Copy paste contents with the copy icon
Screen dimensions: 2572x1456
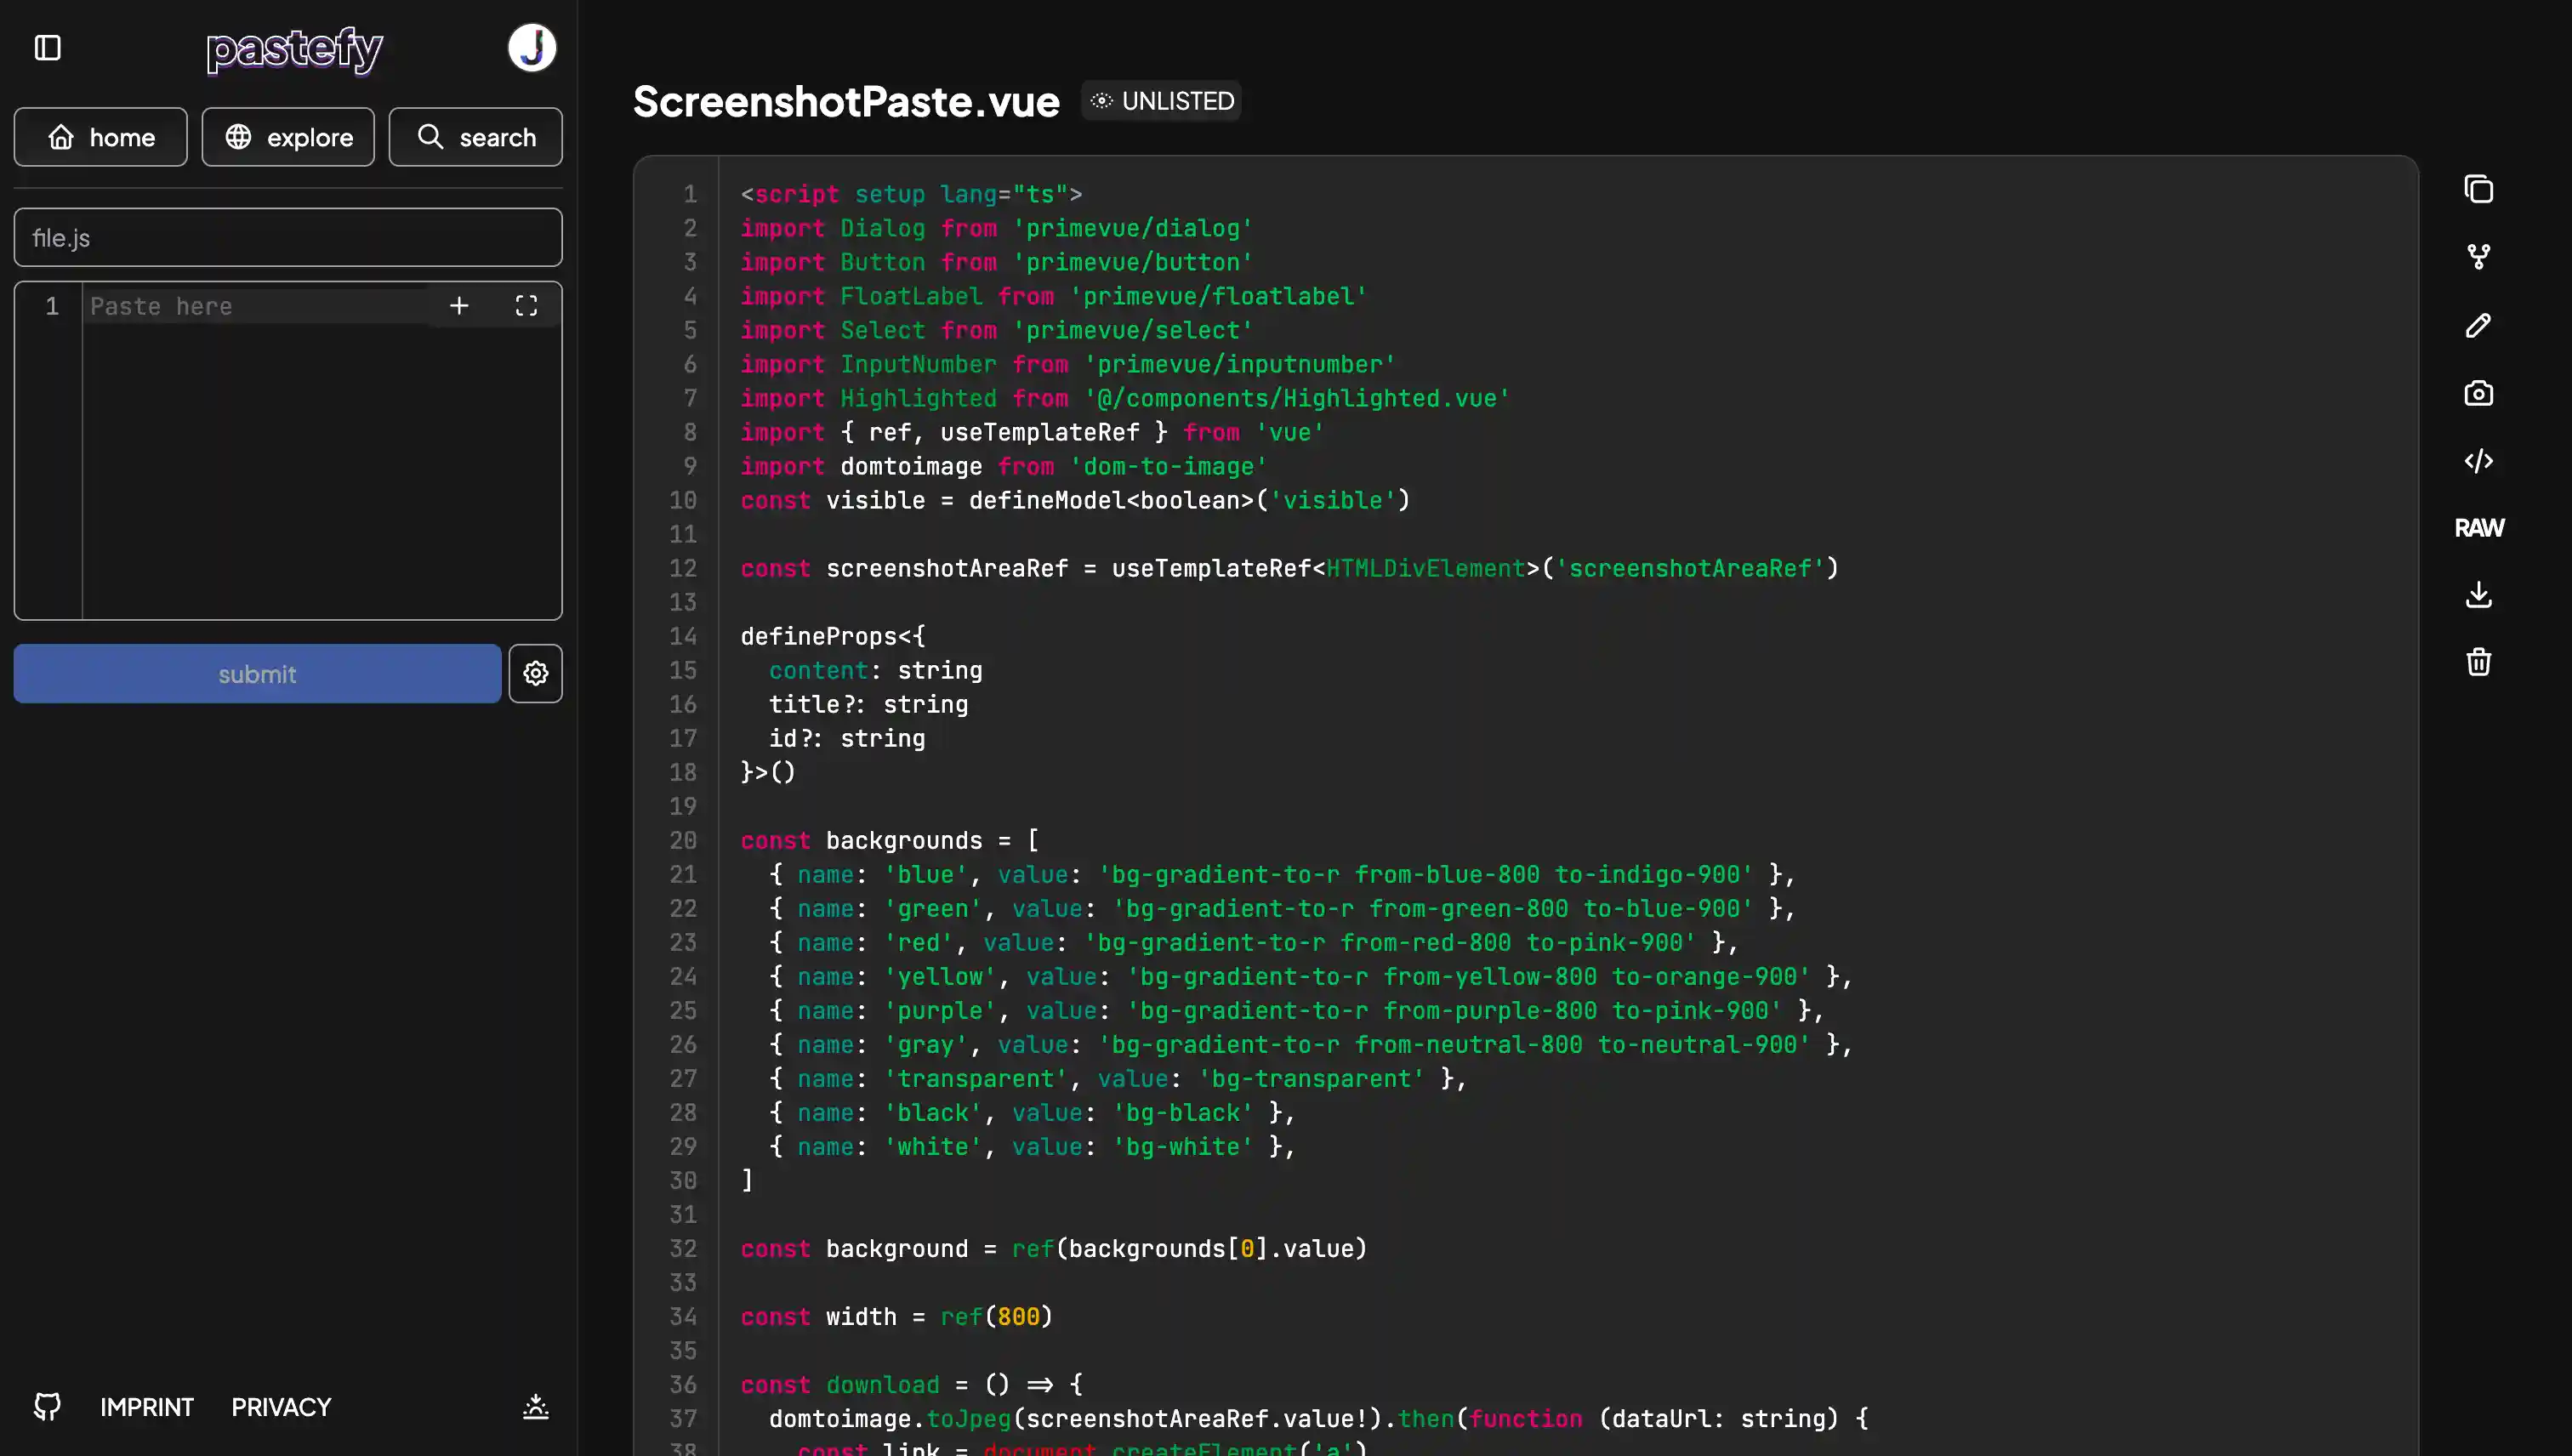(2478, 189)
